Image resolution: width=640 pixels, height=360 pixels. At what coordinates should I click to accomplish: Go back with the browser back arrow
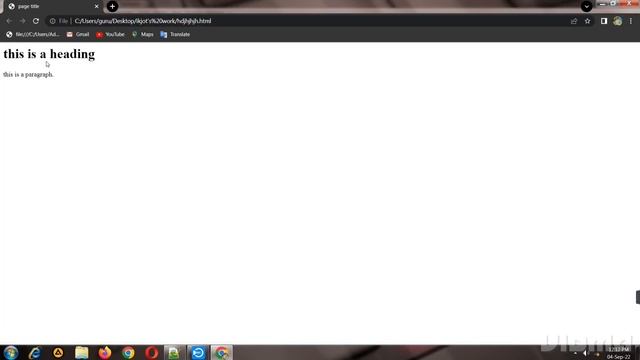pyautogui.click(x=9, y=21)
